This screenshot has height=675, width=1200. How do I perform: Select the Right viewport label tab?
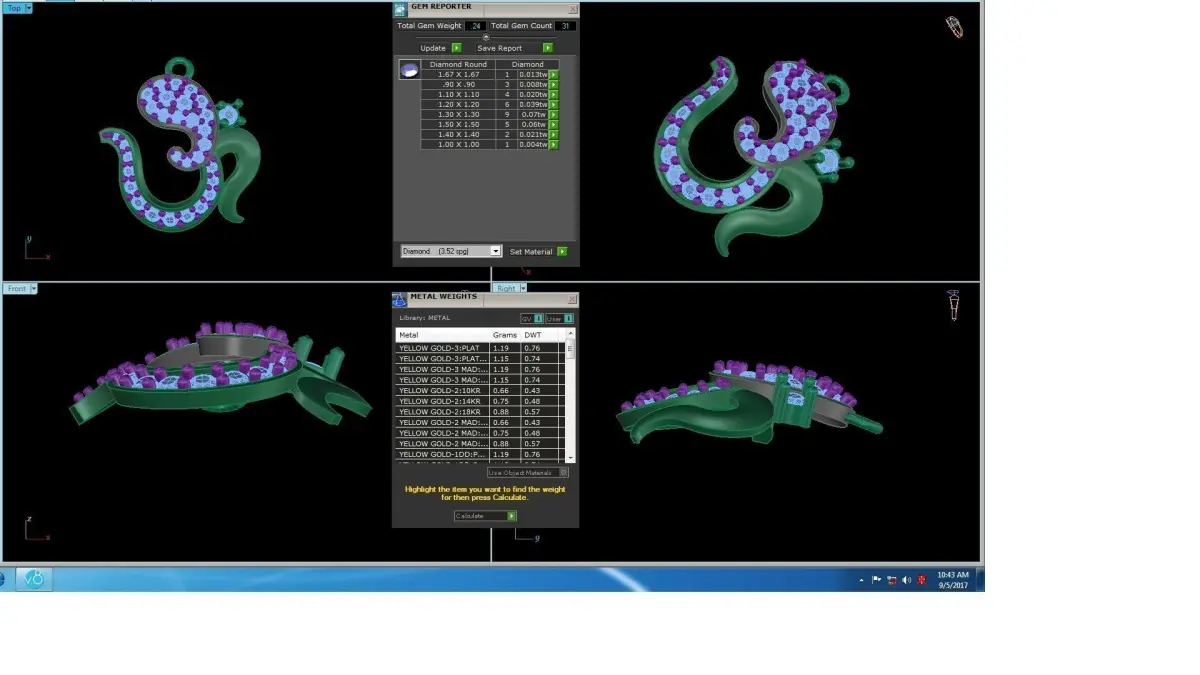point(506,288)
